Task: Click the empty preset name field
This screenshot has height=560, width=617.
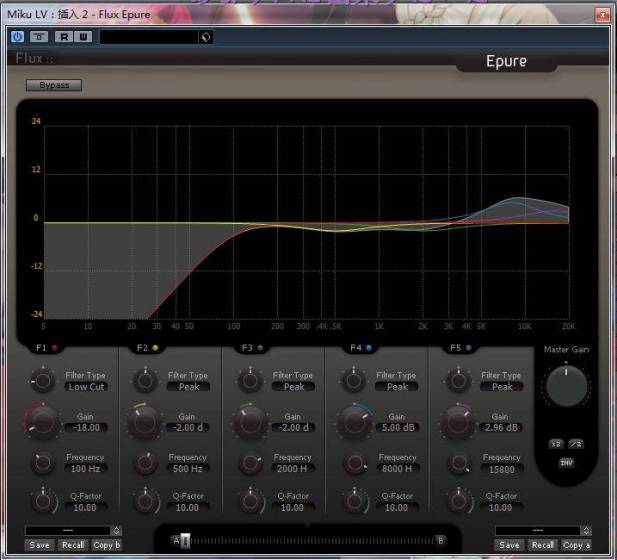Action: click(149, 37)
